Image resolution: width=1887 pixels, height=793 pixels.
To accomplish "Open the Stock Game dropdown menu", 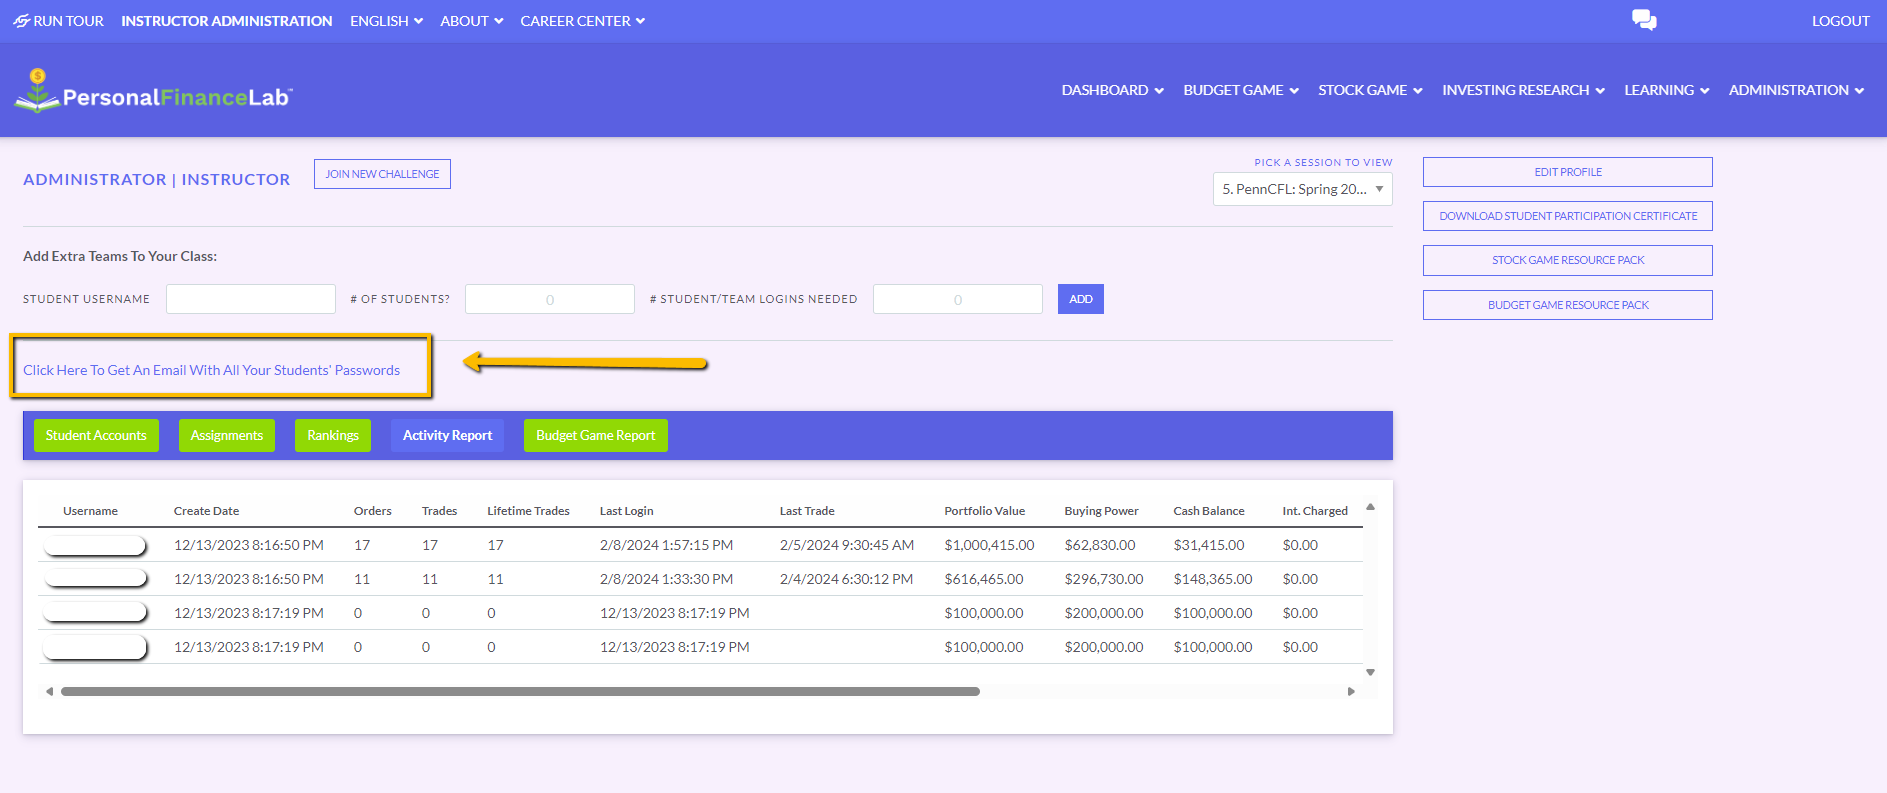I will coord(1370,90).
